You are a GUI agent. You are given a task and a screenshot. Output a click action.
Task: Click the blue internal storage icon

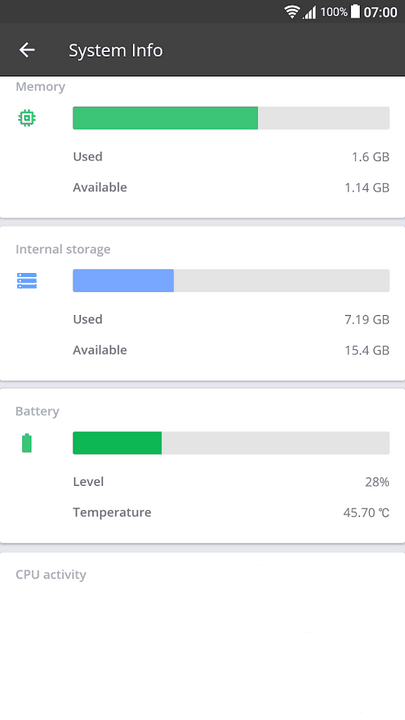pos(27,281)
